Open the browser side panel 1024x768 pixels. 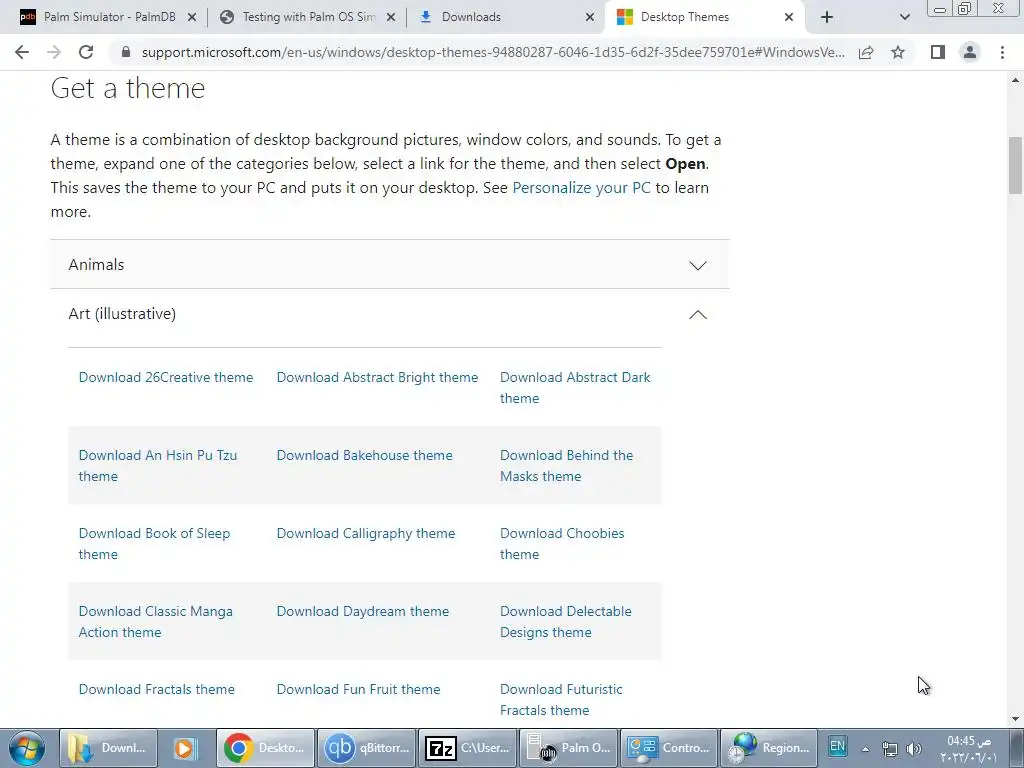[x=938, y=52]
